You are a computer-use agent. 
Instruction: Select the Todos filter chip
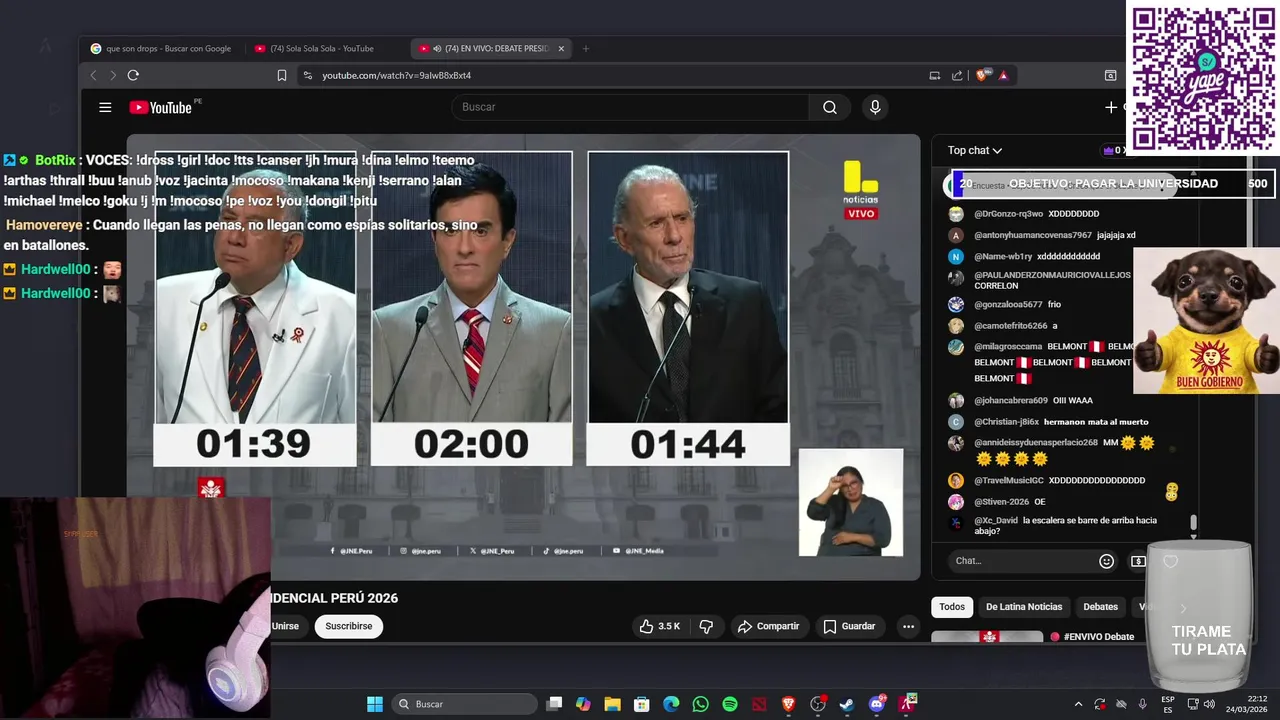tap(952, 607)
